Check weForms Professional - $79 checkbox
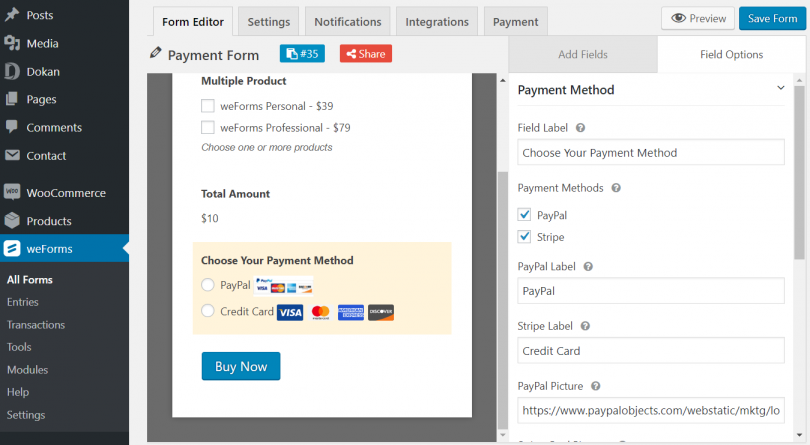The width and height of the screenshot is (810, 445). click(208, 127)
